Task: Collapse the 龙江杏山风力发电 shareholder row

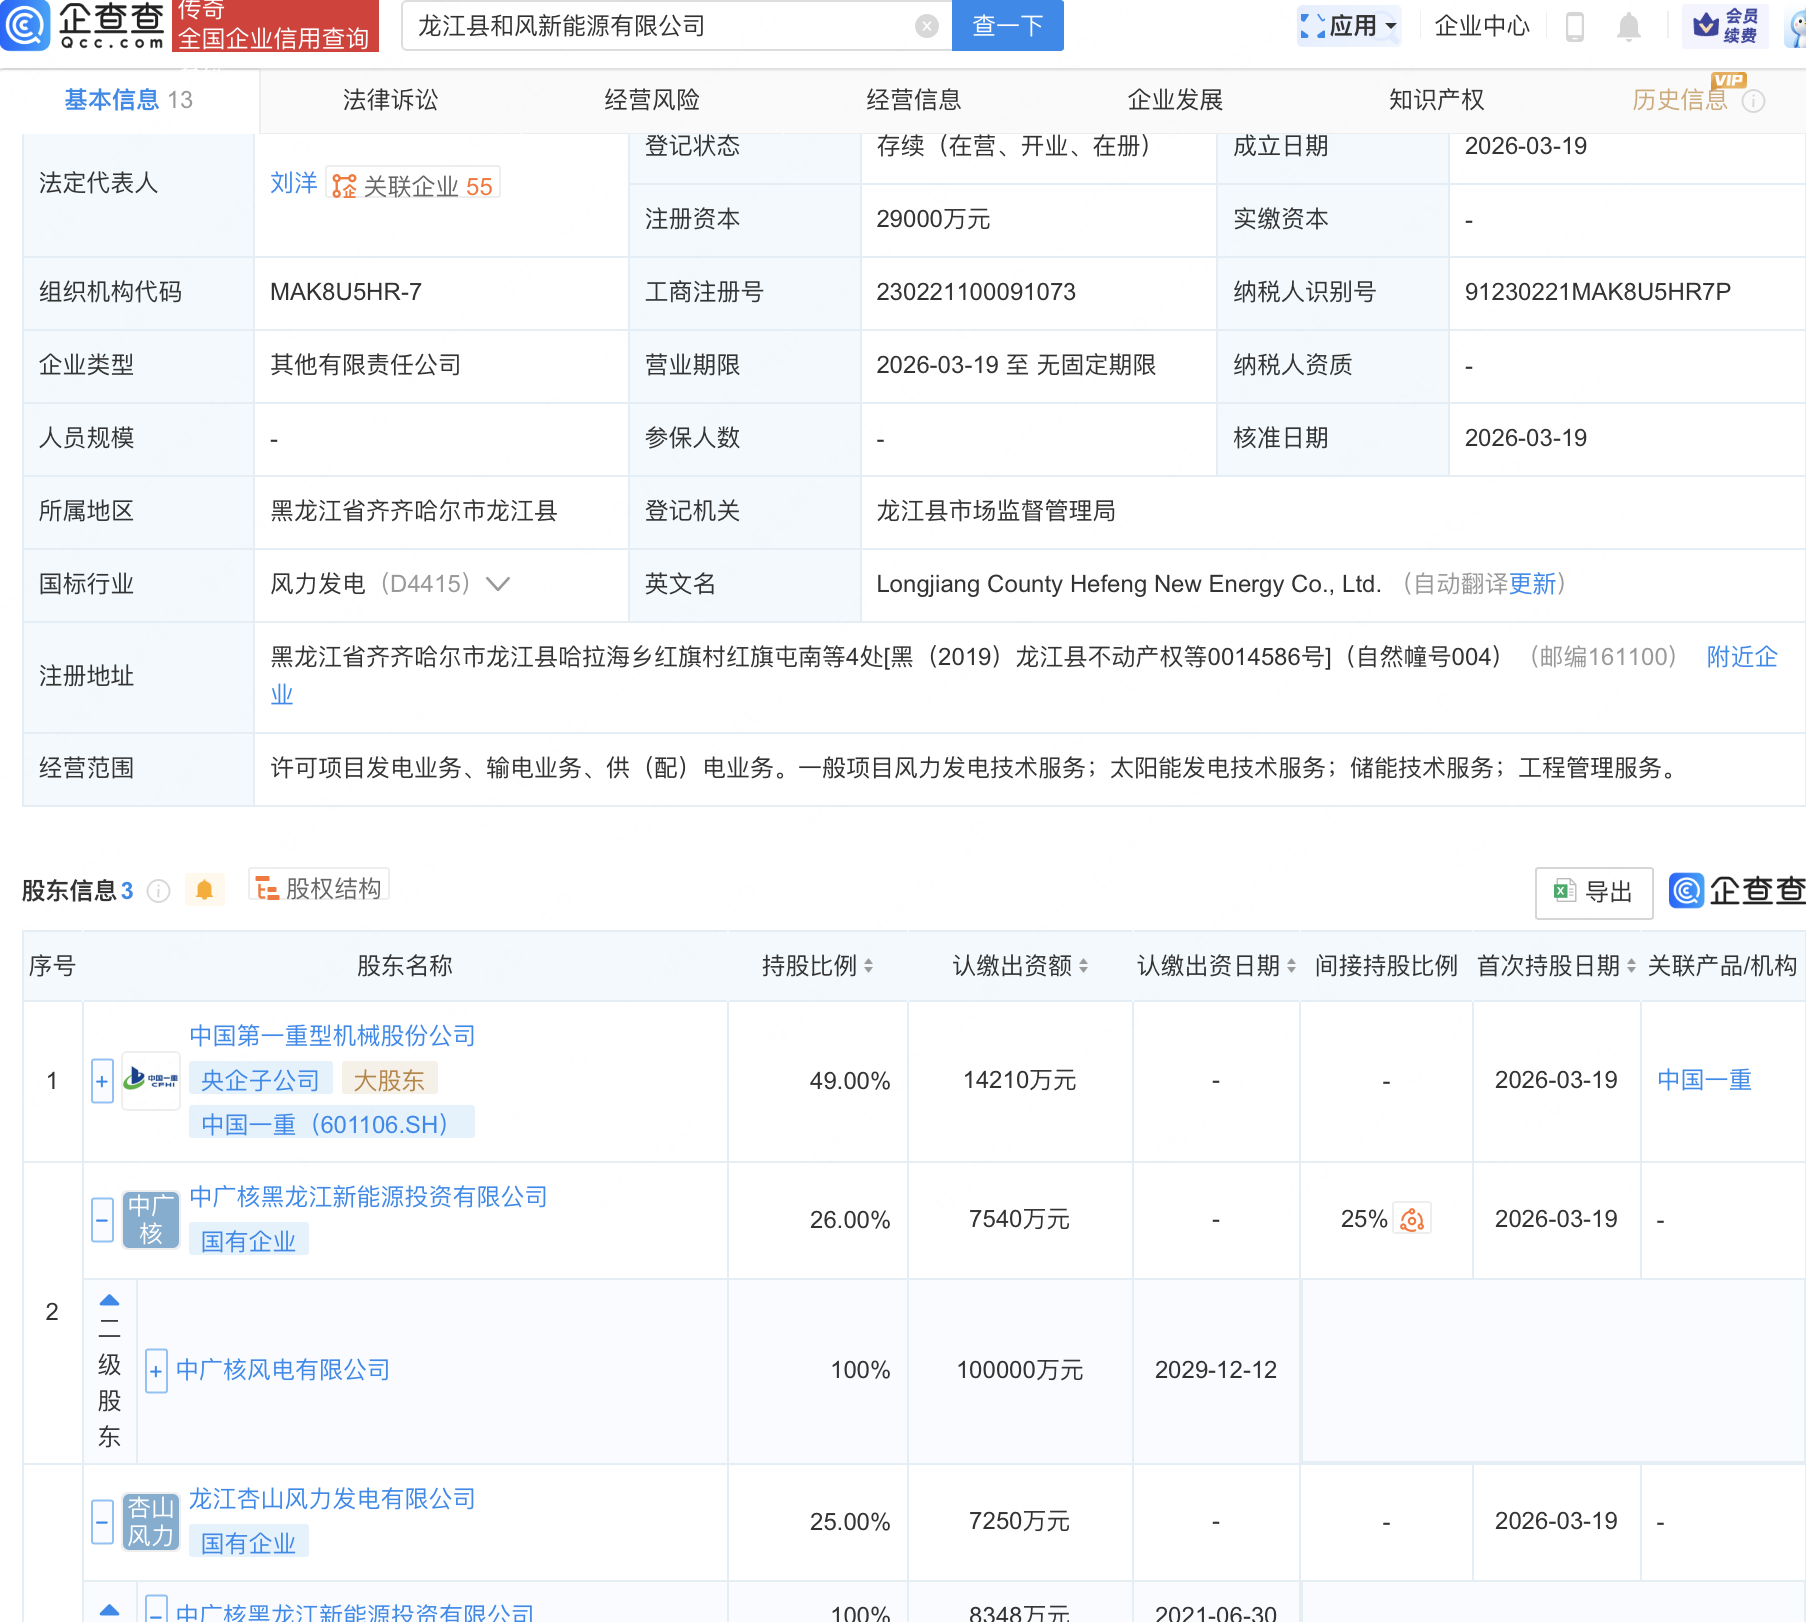Action: coord(102,1522)
